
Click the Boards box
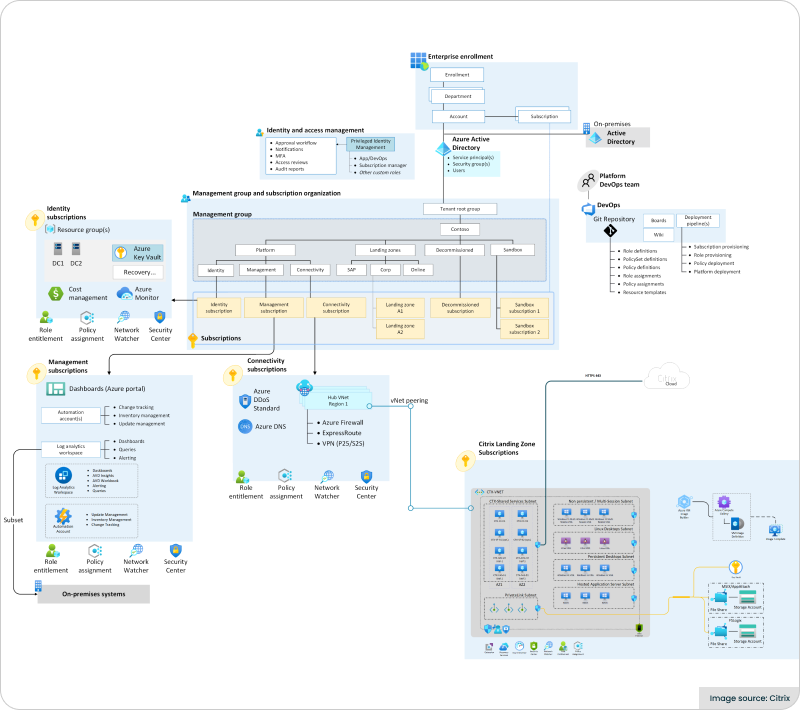[x=659, y=220]
